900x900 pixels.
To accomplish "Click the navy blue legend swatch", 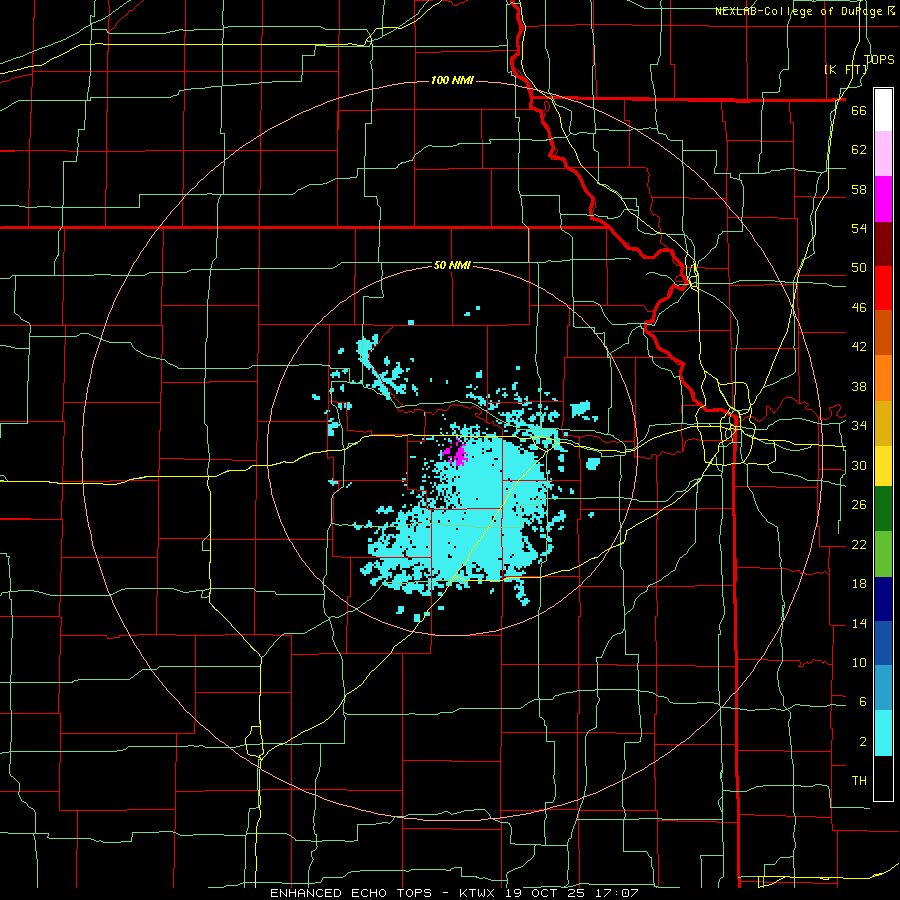I will 883,599.
